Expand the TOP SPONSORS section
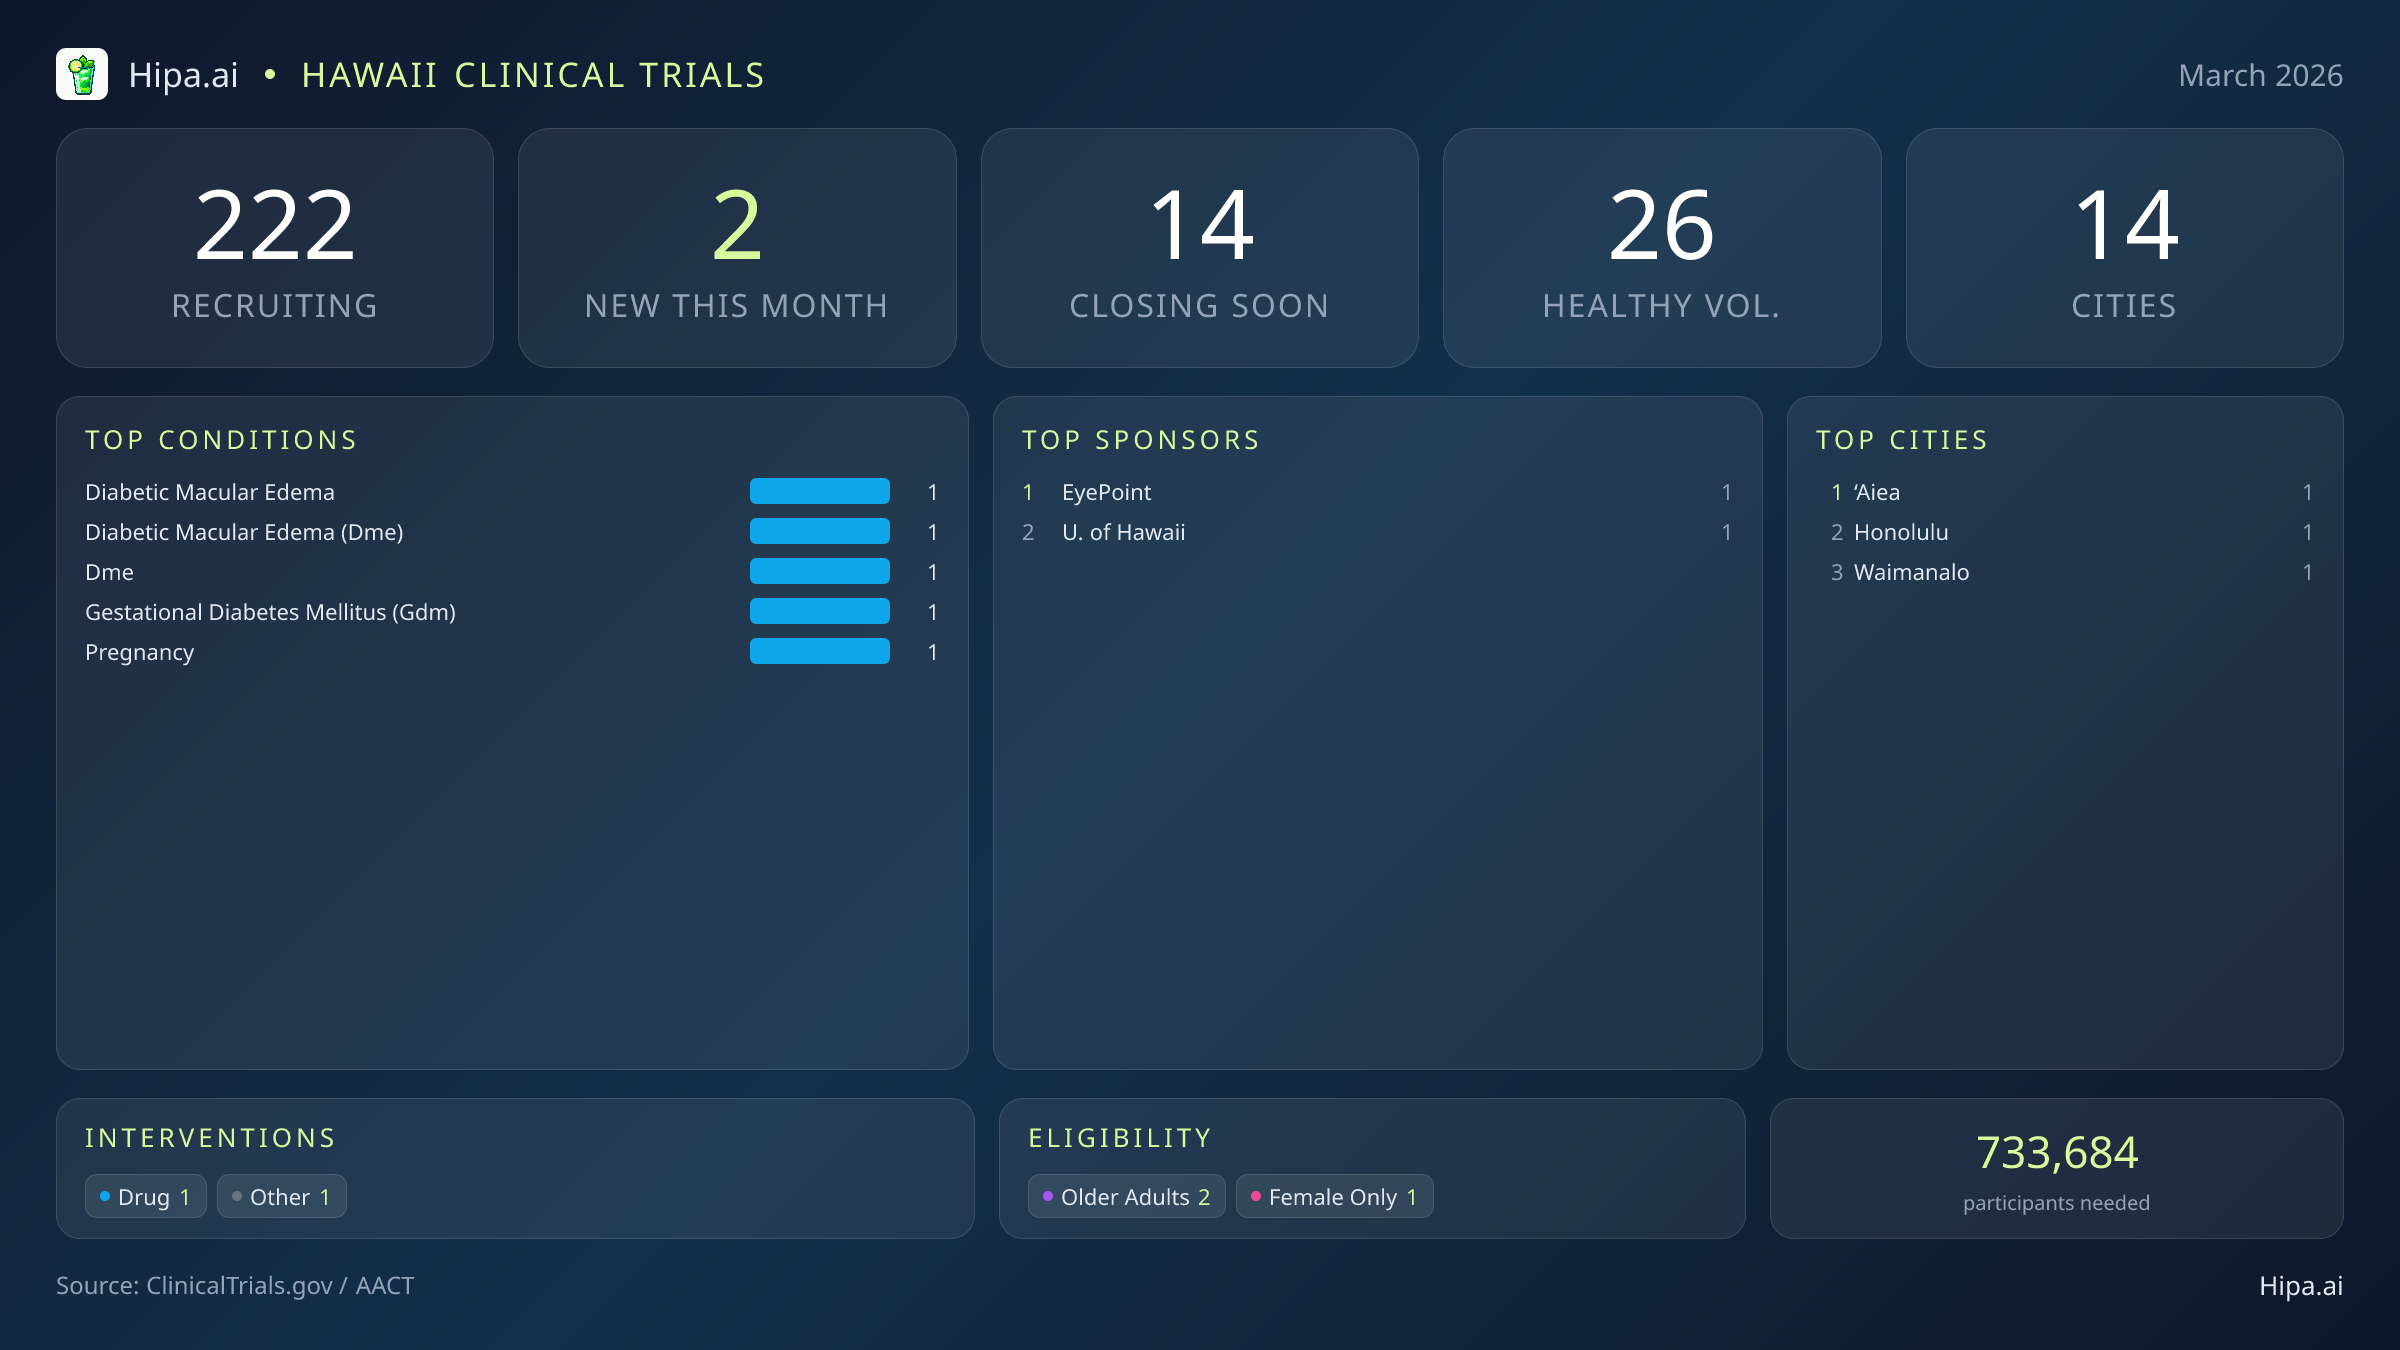This screenshot has height=1350, width=2400. (x=1141, y=439)
